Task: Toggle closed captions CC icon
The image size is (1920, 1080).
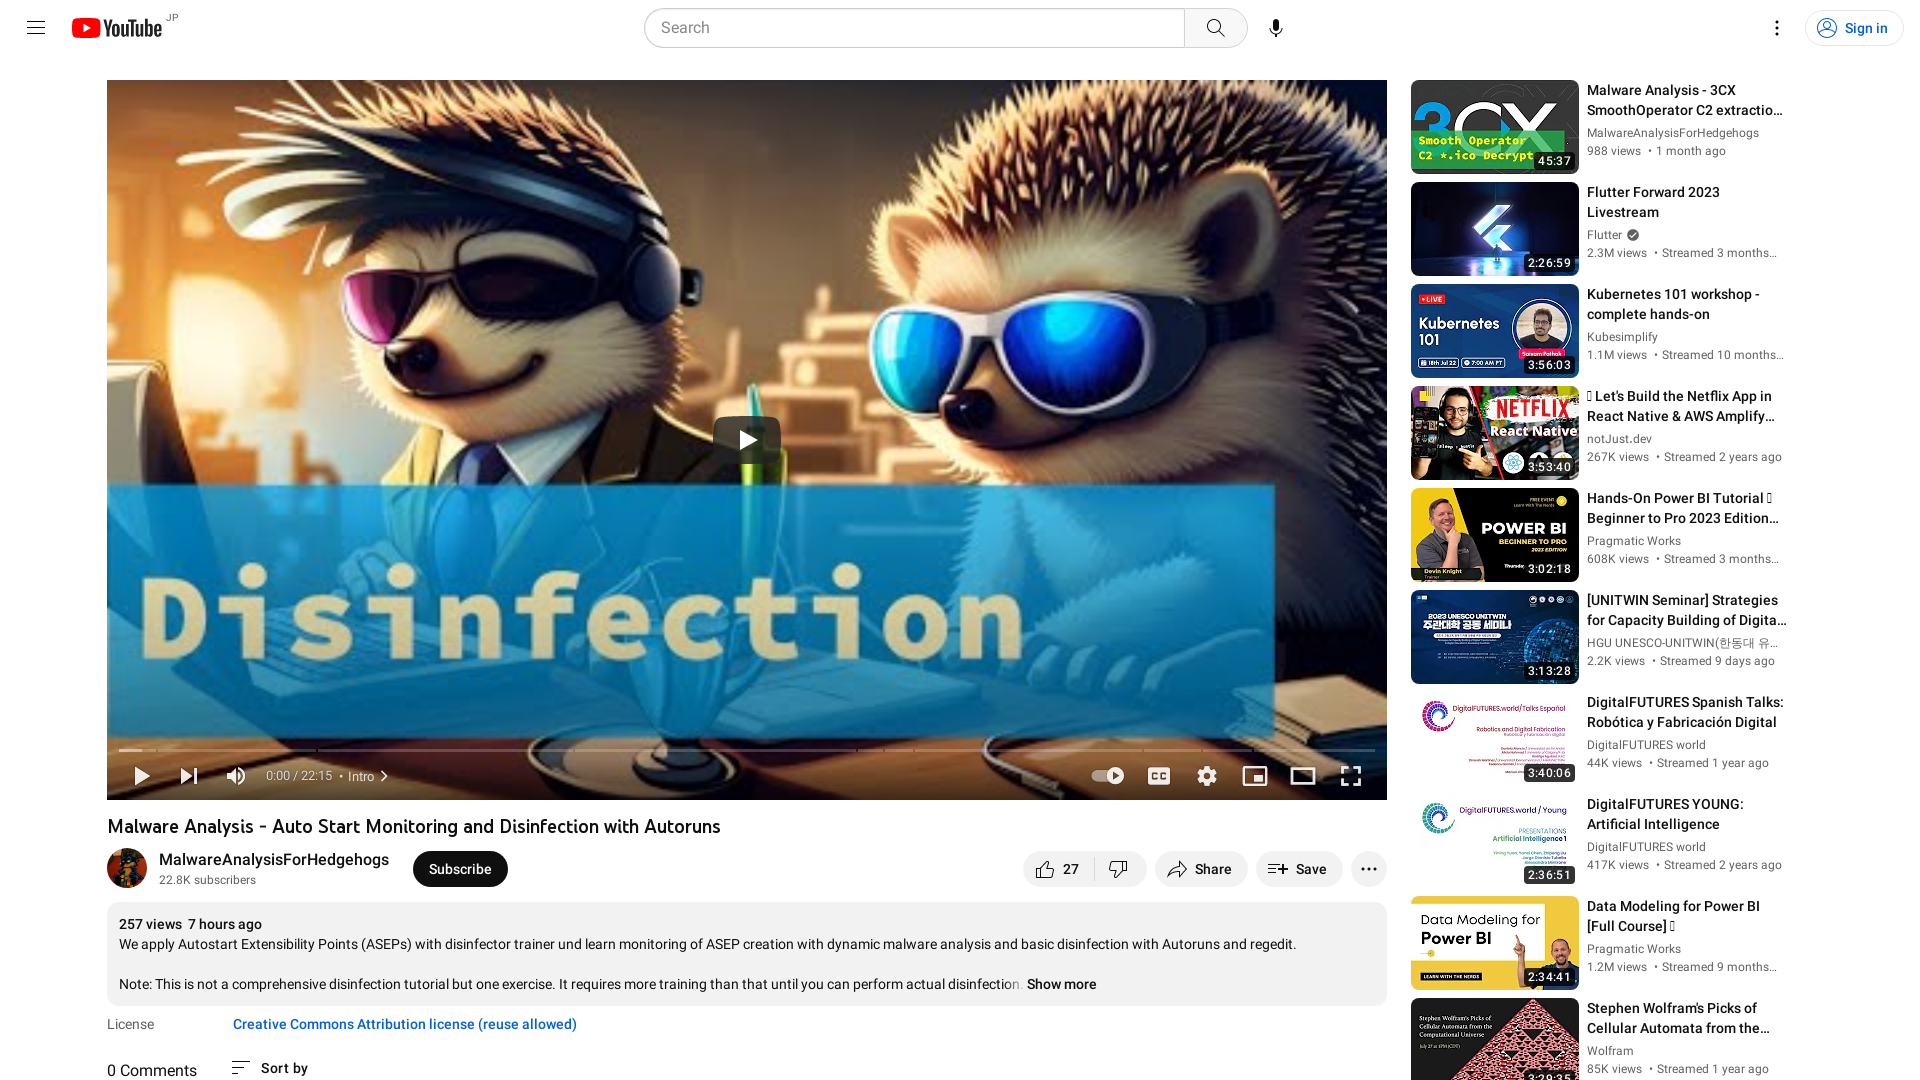Action: coord(1159,775)
